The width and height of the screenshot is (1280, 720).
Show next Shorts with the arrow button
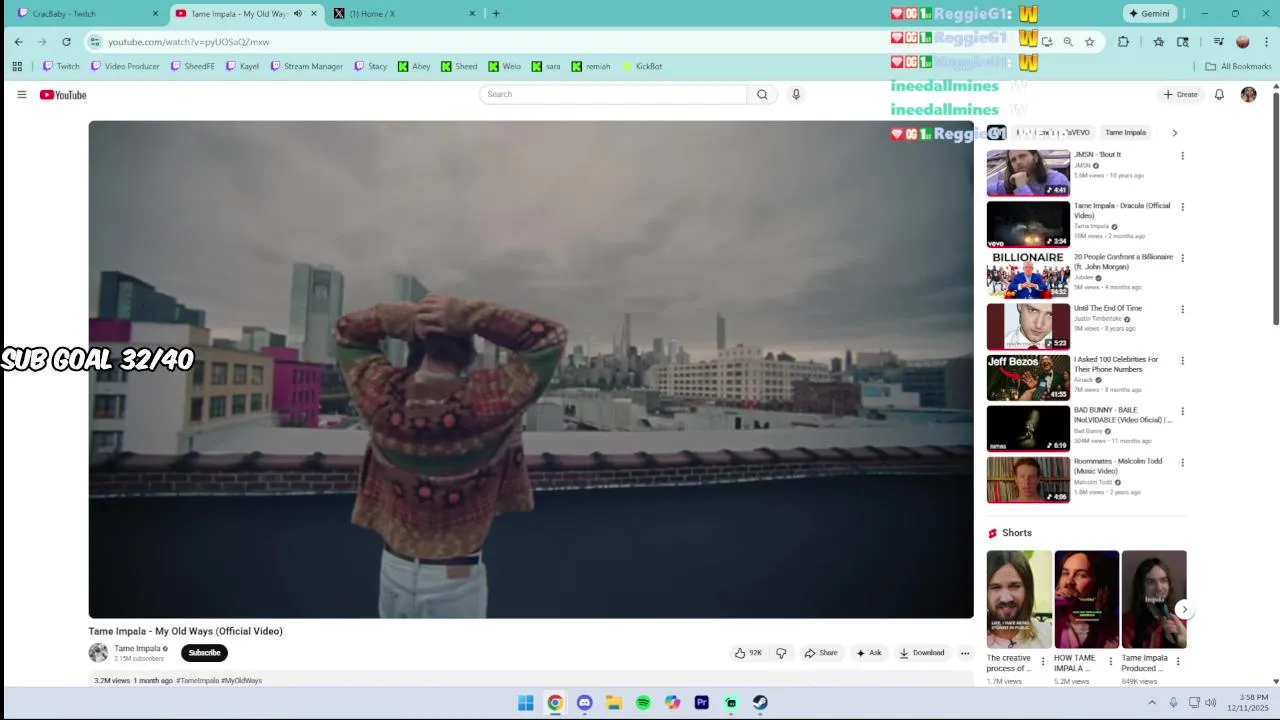[1184, 609]
